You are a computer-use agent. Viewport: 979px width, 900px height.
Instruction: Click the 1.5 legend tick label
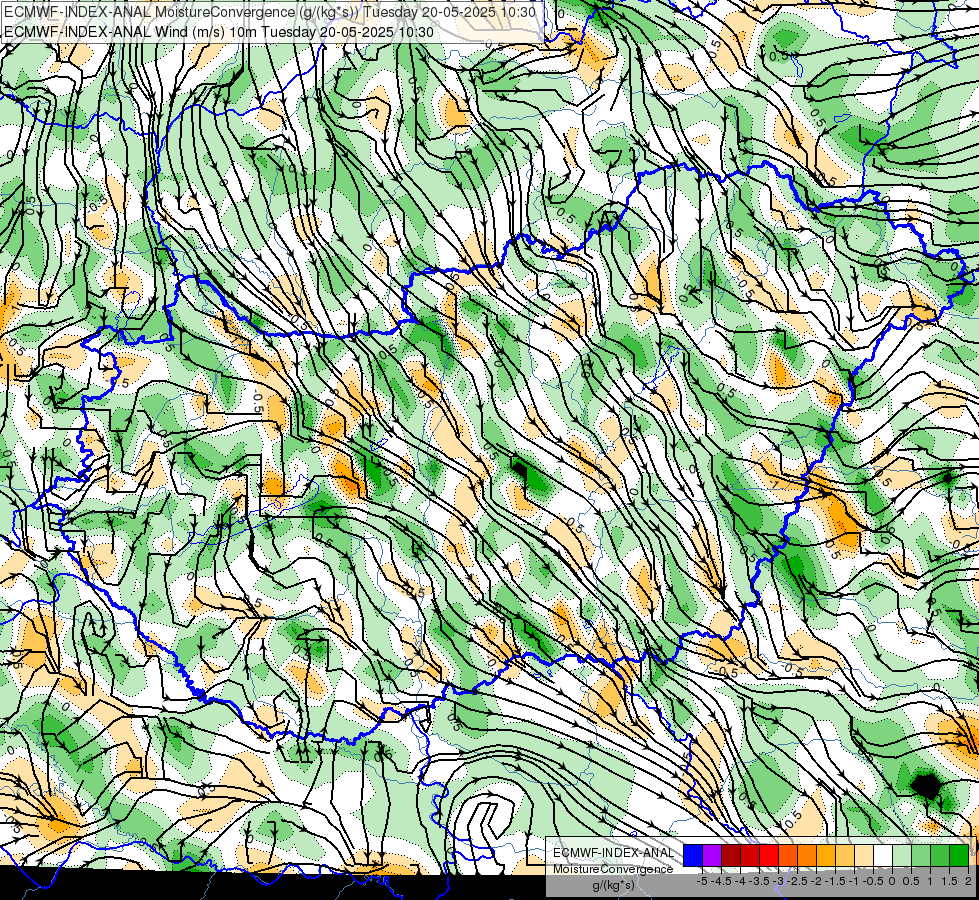pos(948,881)
